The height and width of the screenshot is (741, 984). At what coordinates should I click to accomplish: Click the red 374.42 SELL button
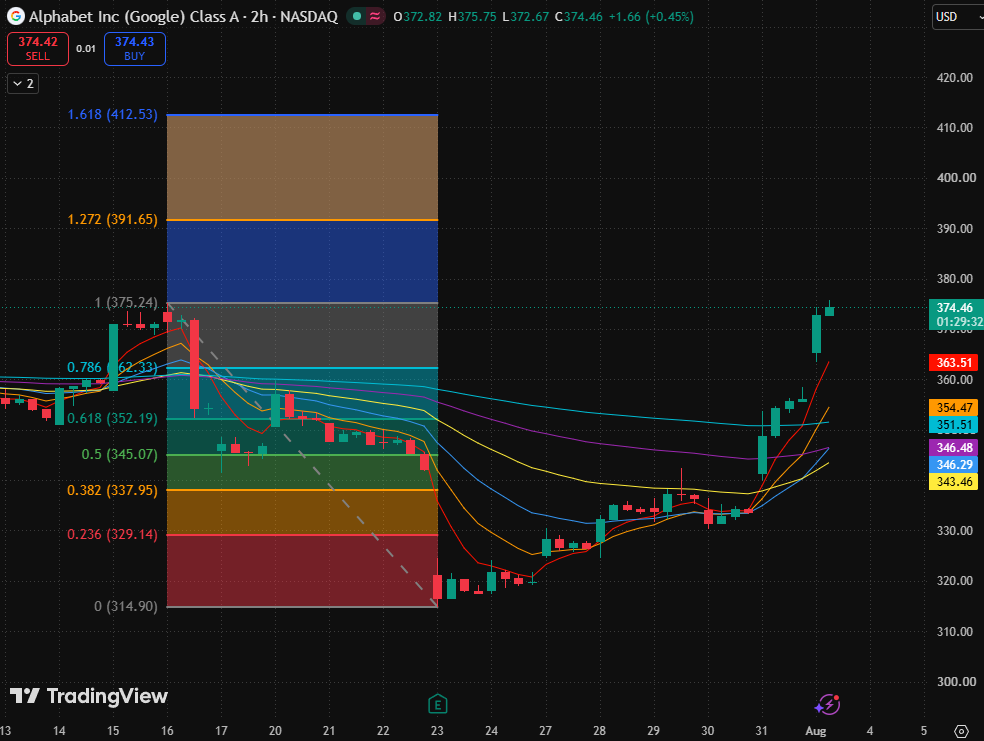38,49
